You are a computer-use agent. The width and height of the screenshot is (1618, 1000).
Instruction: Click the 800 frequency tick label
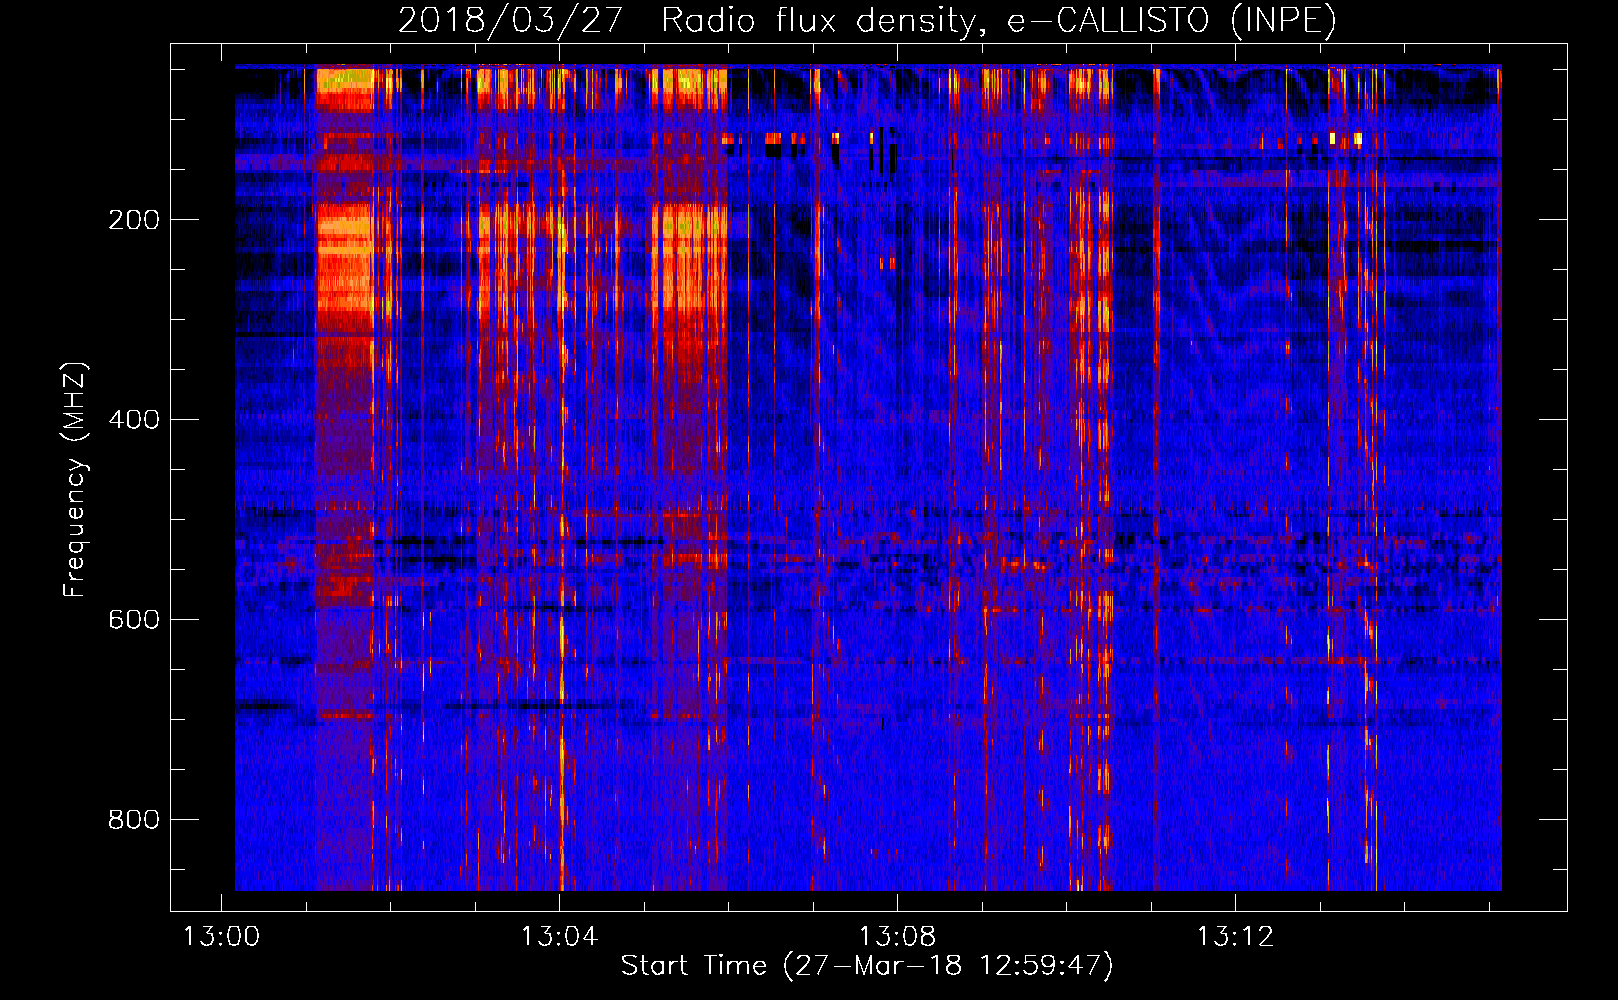(x=134, y=820)
